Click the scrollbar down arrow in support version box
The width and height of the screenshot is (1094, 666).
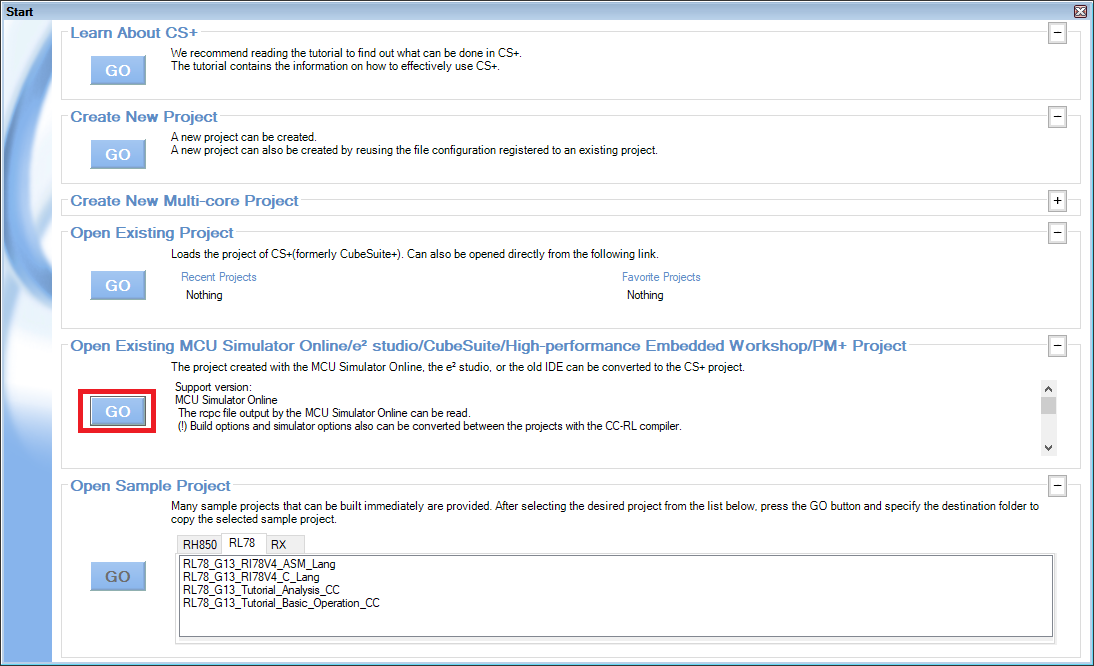(1048, 446)
